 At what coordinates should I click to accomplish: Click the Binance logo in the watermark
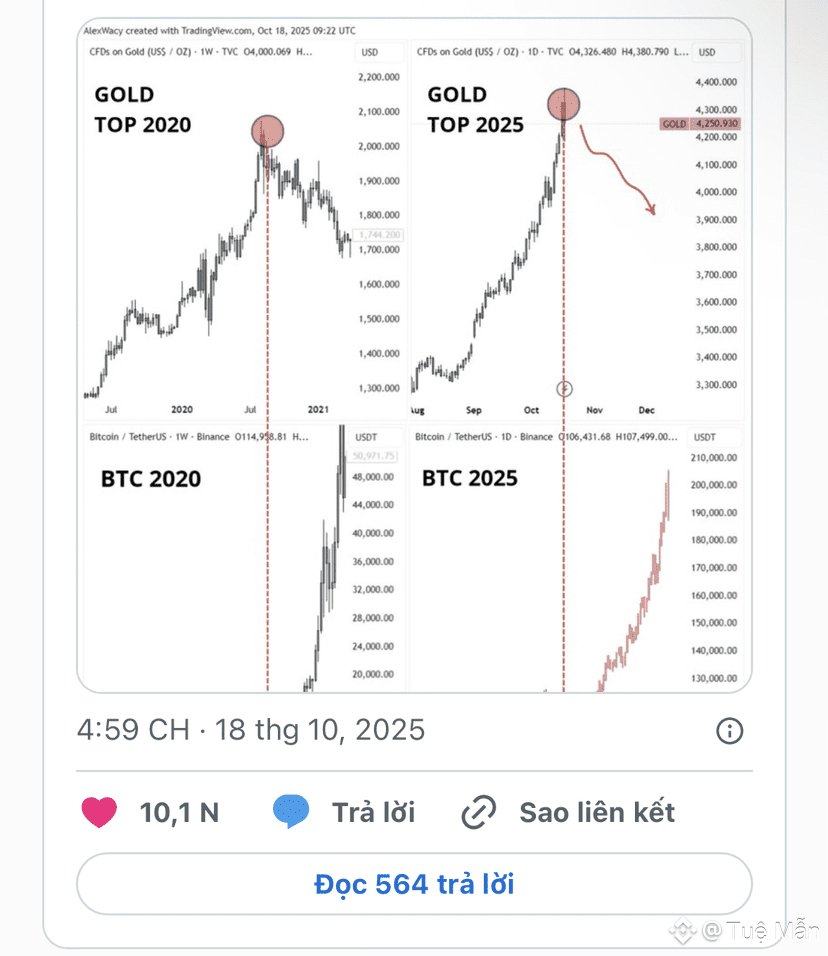[683, 931]
